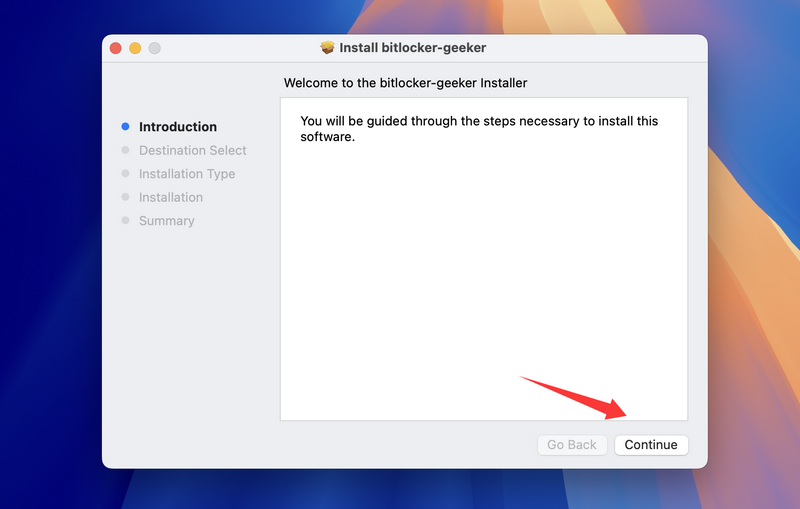The width and height of the screenshot is (800, 509).
Task: Close the installer with the red button
Action: 116,48
